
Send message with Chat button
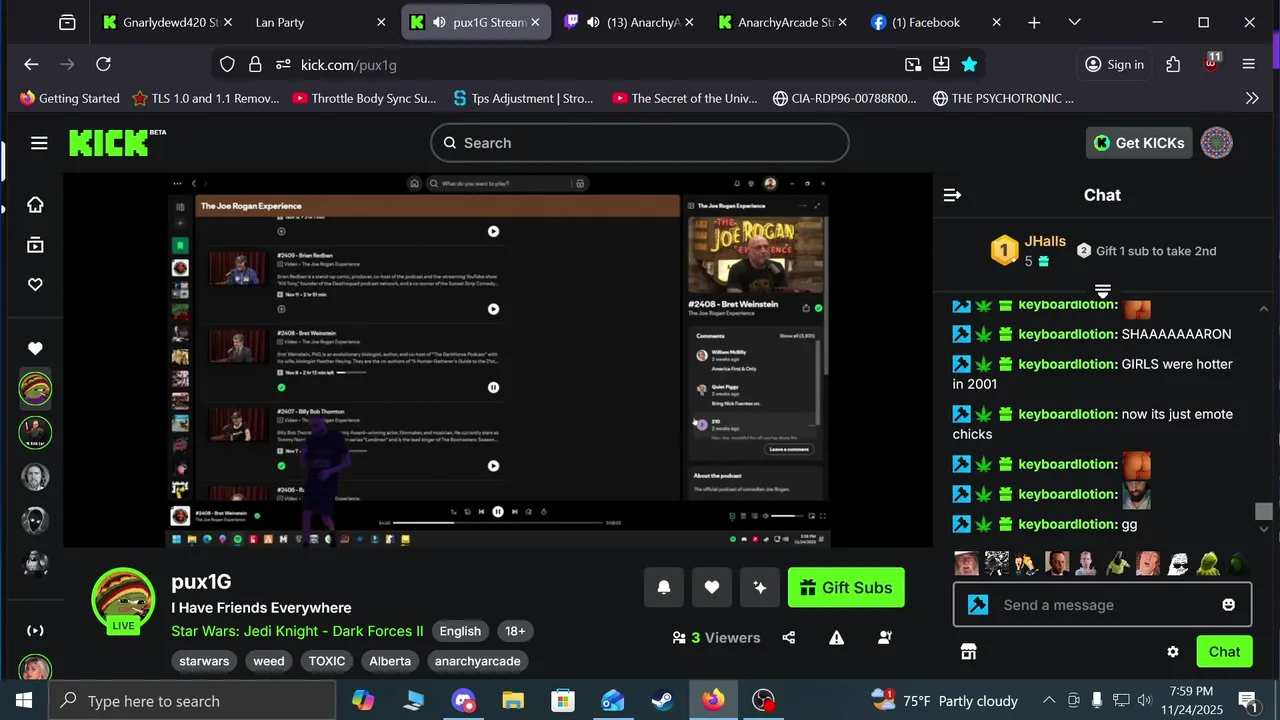point(1224,652)
